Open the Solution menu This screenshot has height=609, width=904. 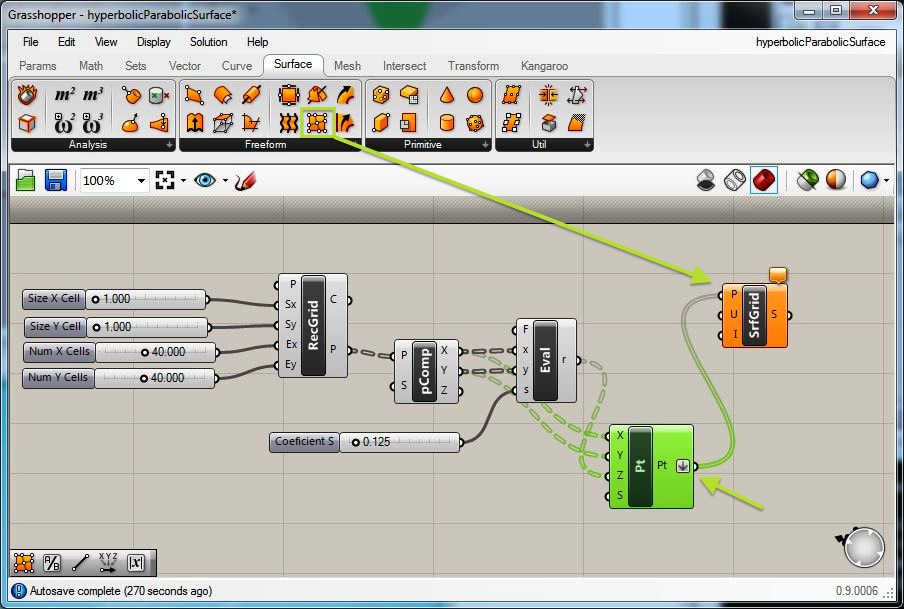click(208, 42)
